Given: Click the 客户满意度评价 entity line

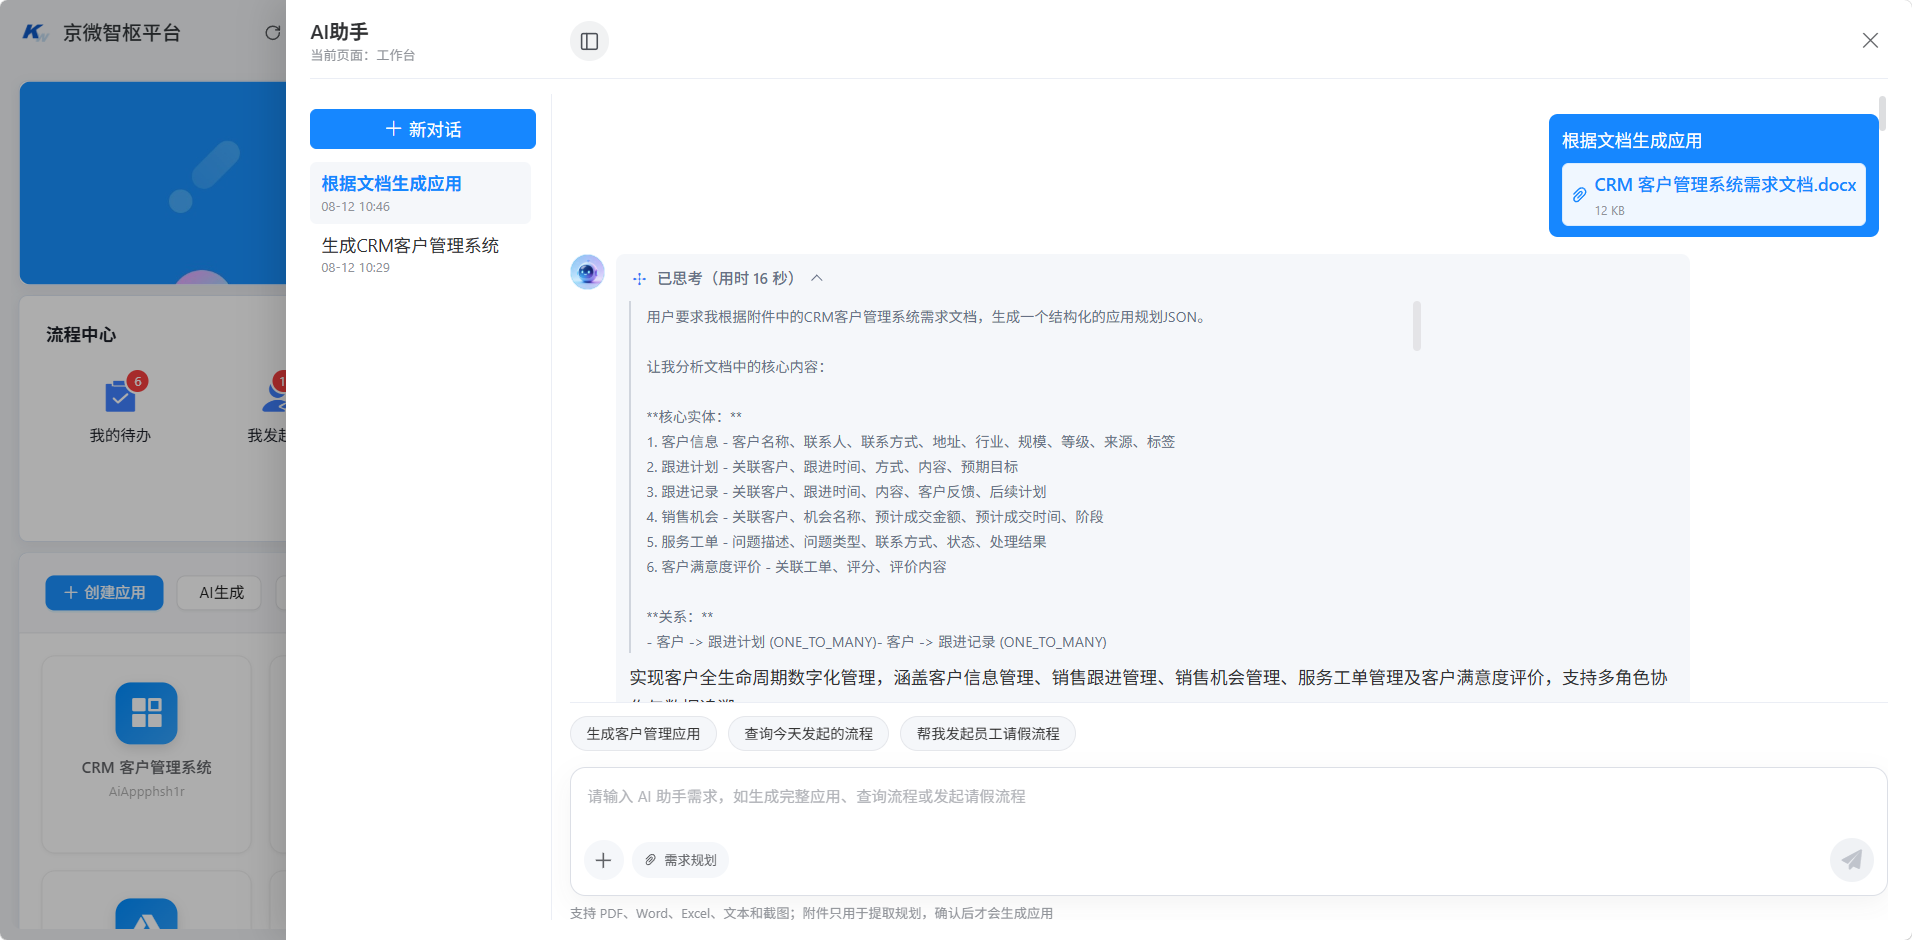Looking at the screenshot, I should [797, 567].
